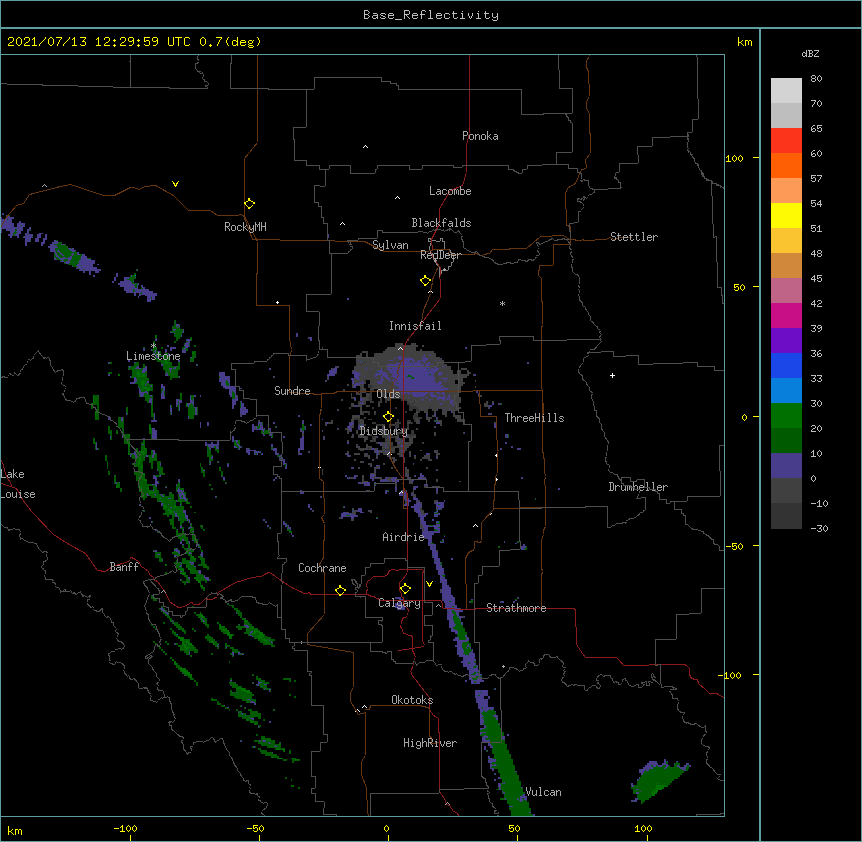Click the Okotoks town label

click(412, 700)
